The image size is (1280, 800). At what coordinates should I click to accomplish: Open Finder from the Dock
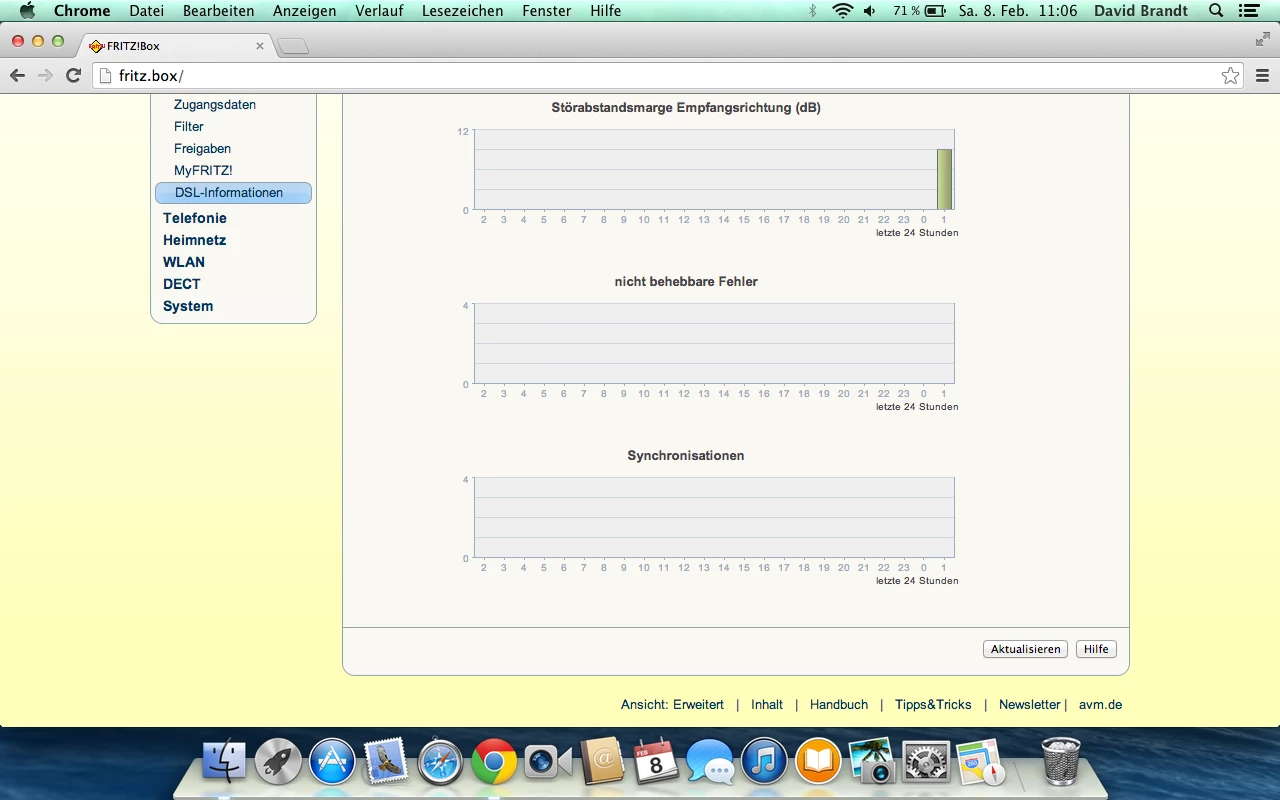point(224,762)
